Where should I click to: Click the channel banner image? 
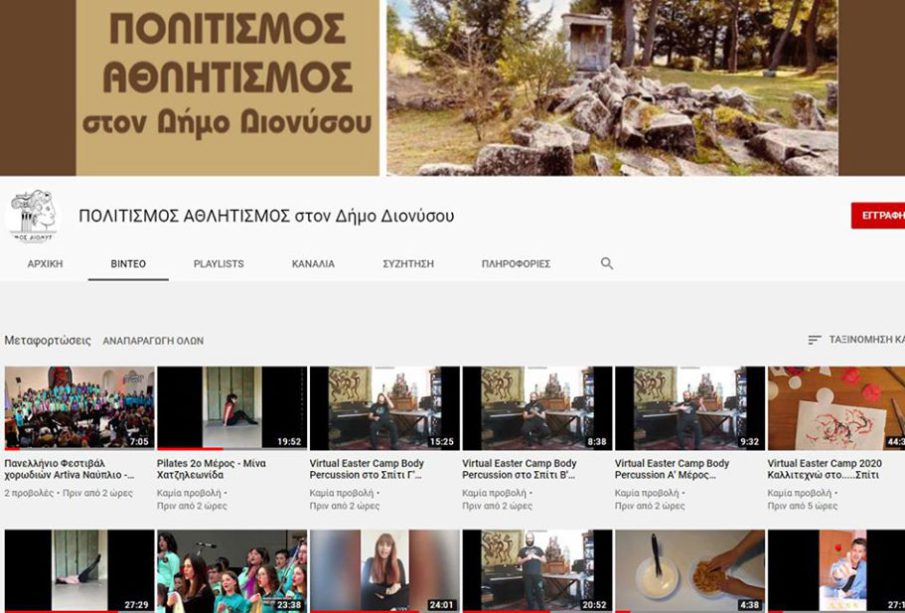click(x=452, y=88)
